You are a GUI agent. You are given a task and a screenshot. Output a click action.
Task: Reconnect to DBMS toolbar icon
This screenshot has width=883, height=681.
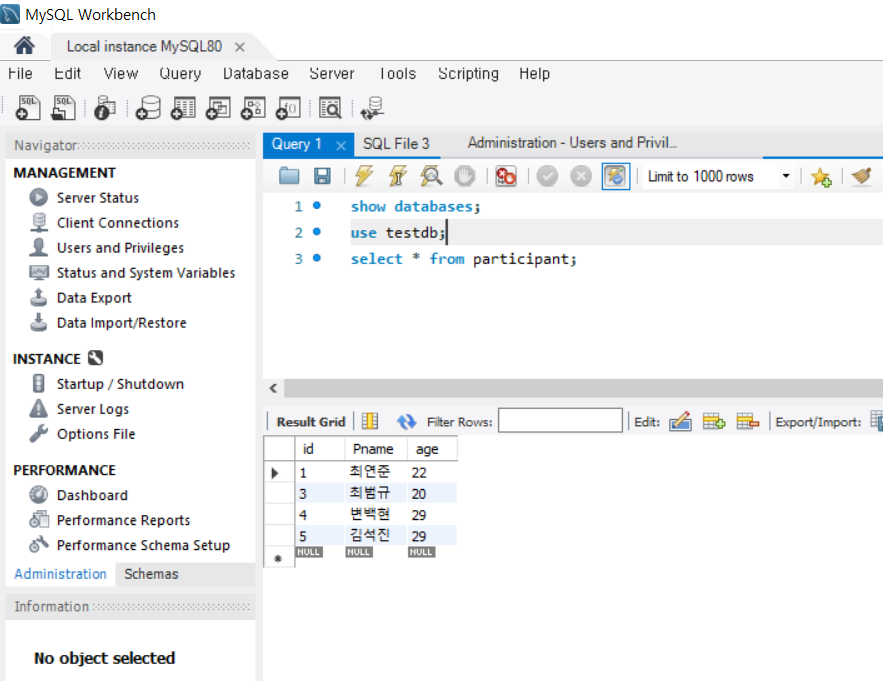pyautogui.click(x=373, y=108)
